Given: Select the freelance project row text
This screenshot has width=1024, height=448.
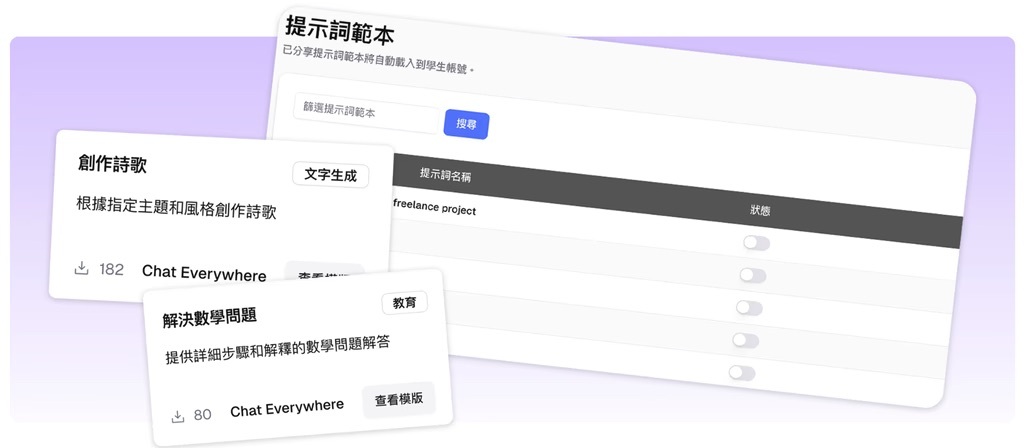Looking at the screenshot, I should 434,207.
